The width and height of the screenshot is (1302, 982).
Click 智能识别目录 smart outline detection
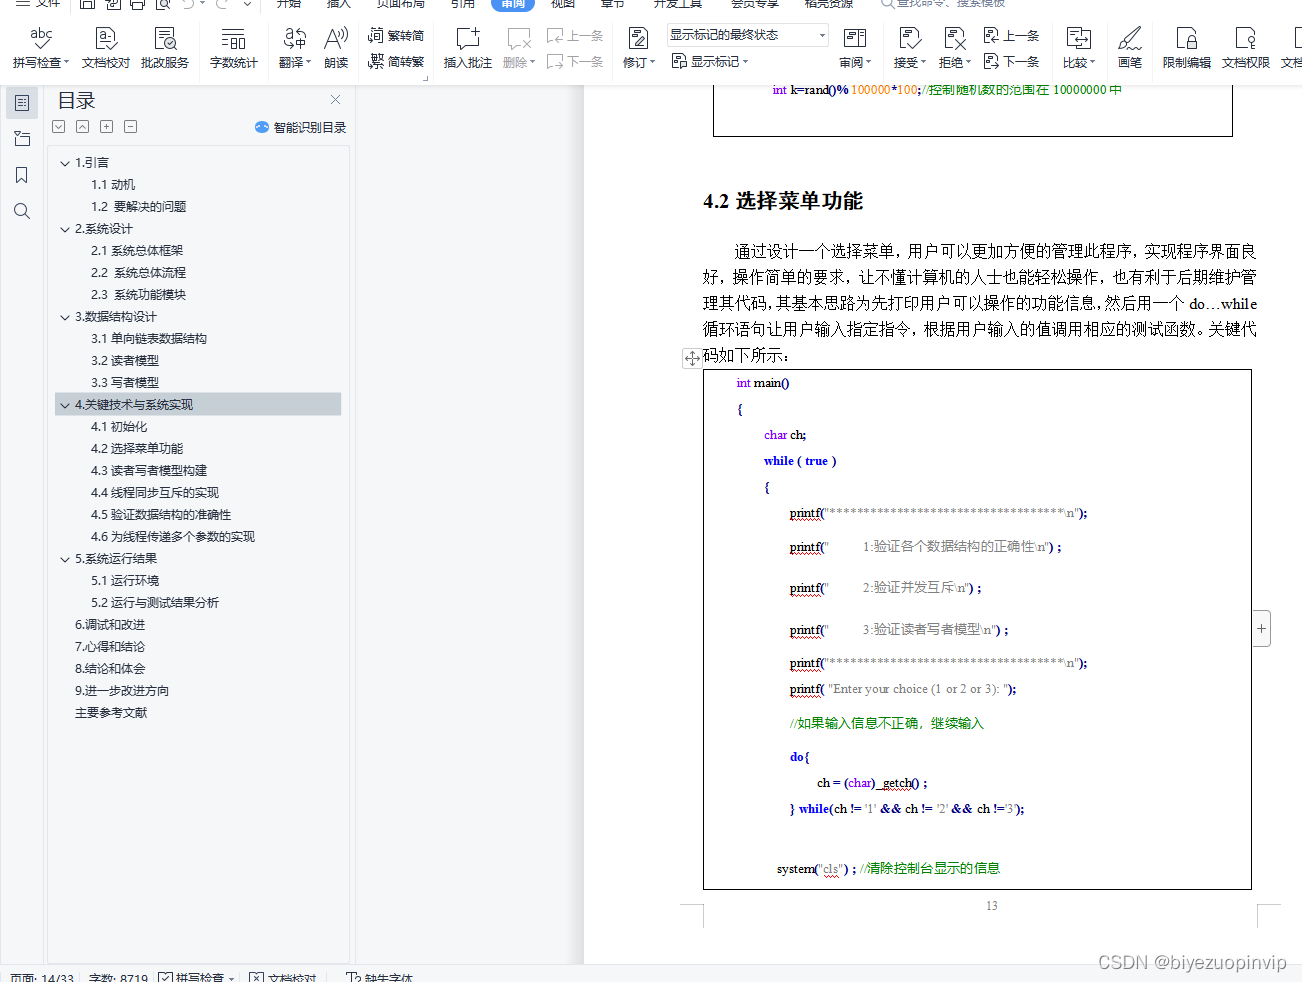[300, 127]
